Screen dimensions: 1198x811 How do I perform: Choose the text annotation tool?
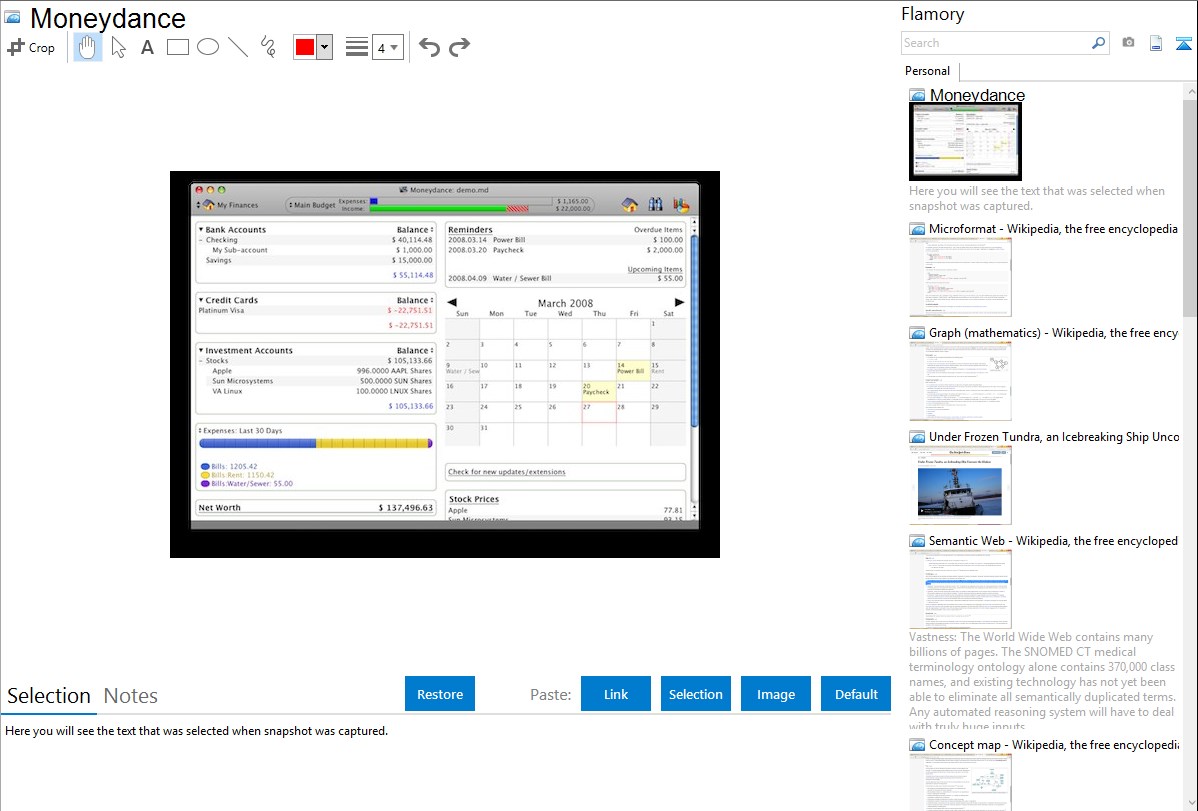[x=147, y=47]
